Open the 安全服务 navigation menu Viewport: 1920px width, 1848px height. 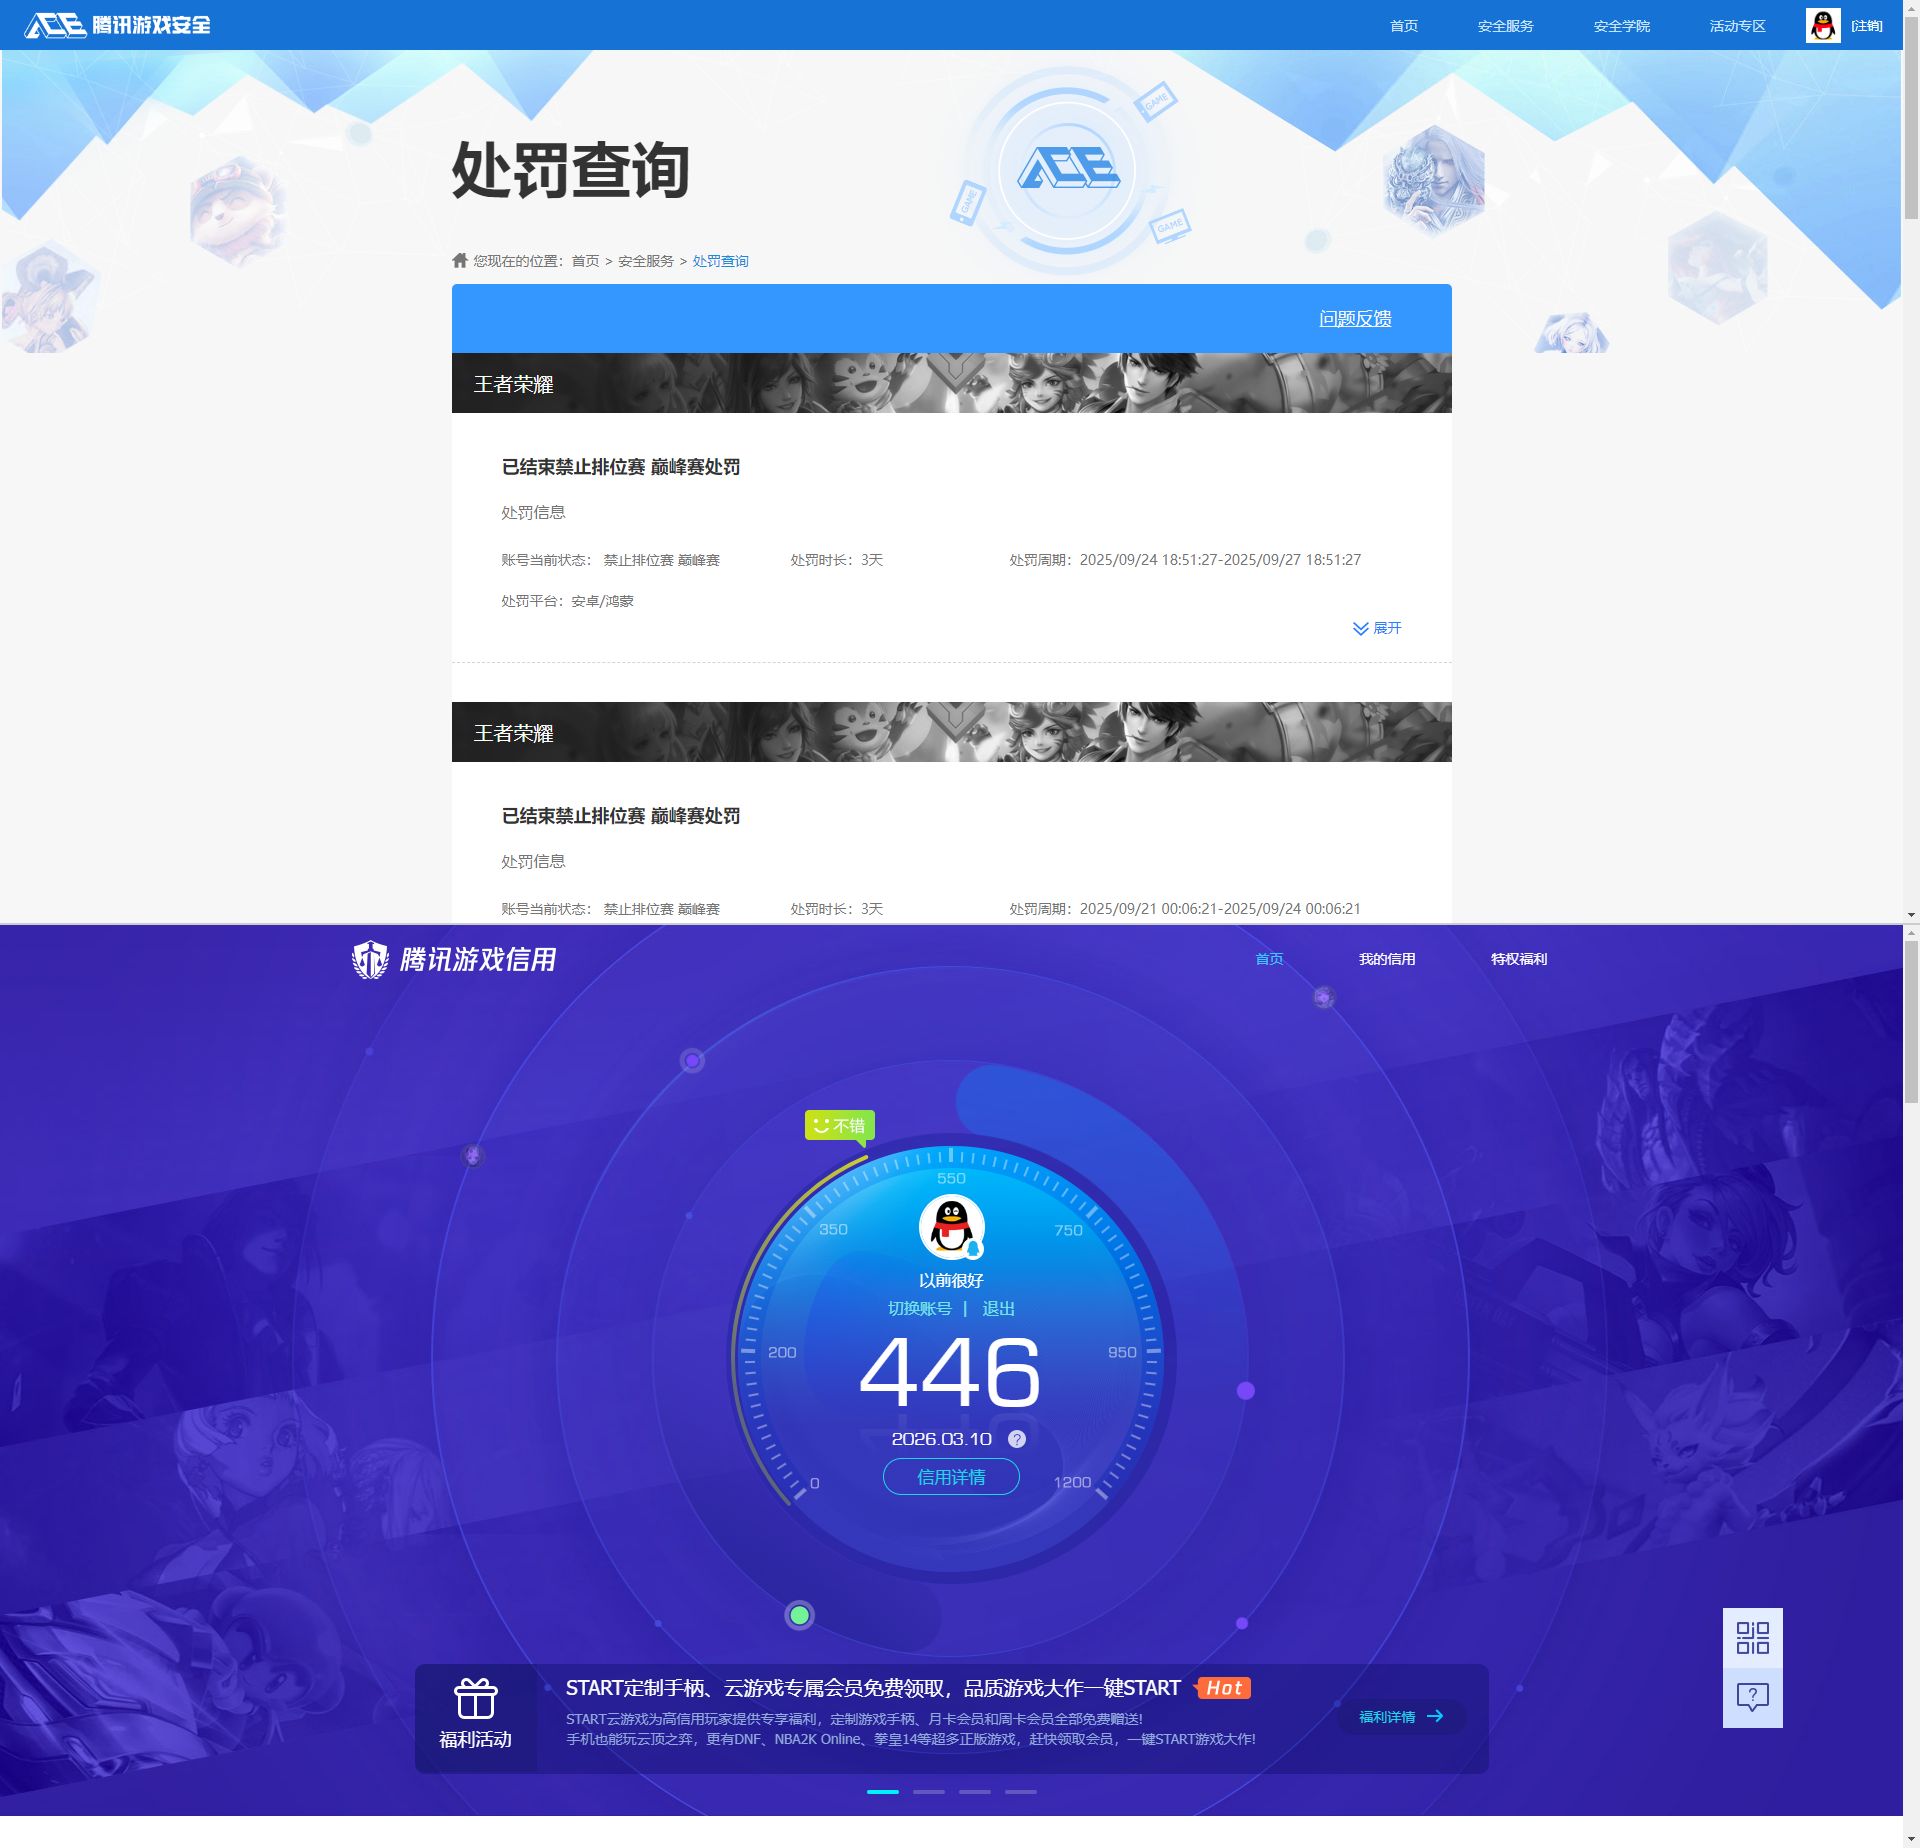1505,26
